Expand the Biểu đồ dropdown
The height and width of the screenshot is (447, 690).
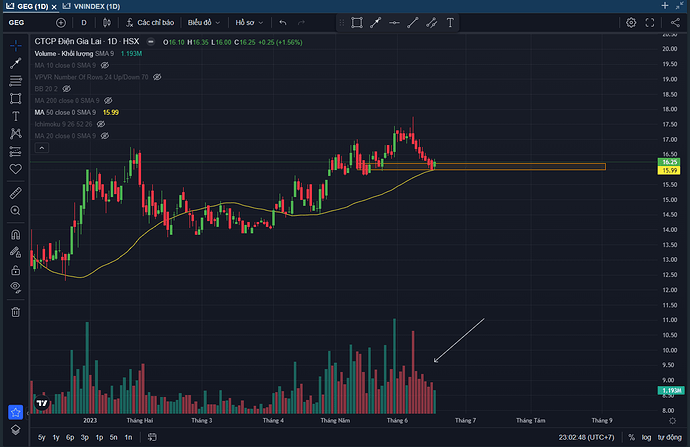click(203, 21)
